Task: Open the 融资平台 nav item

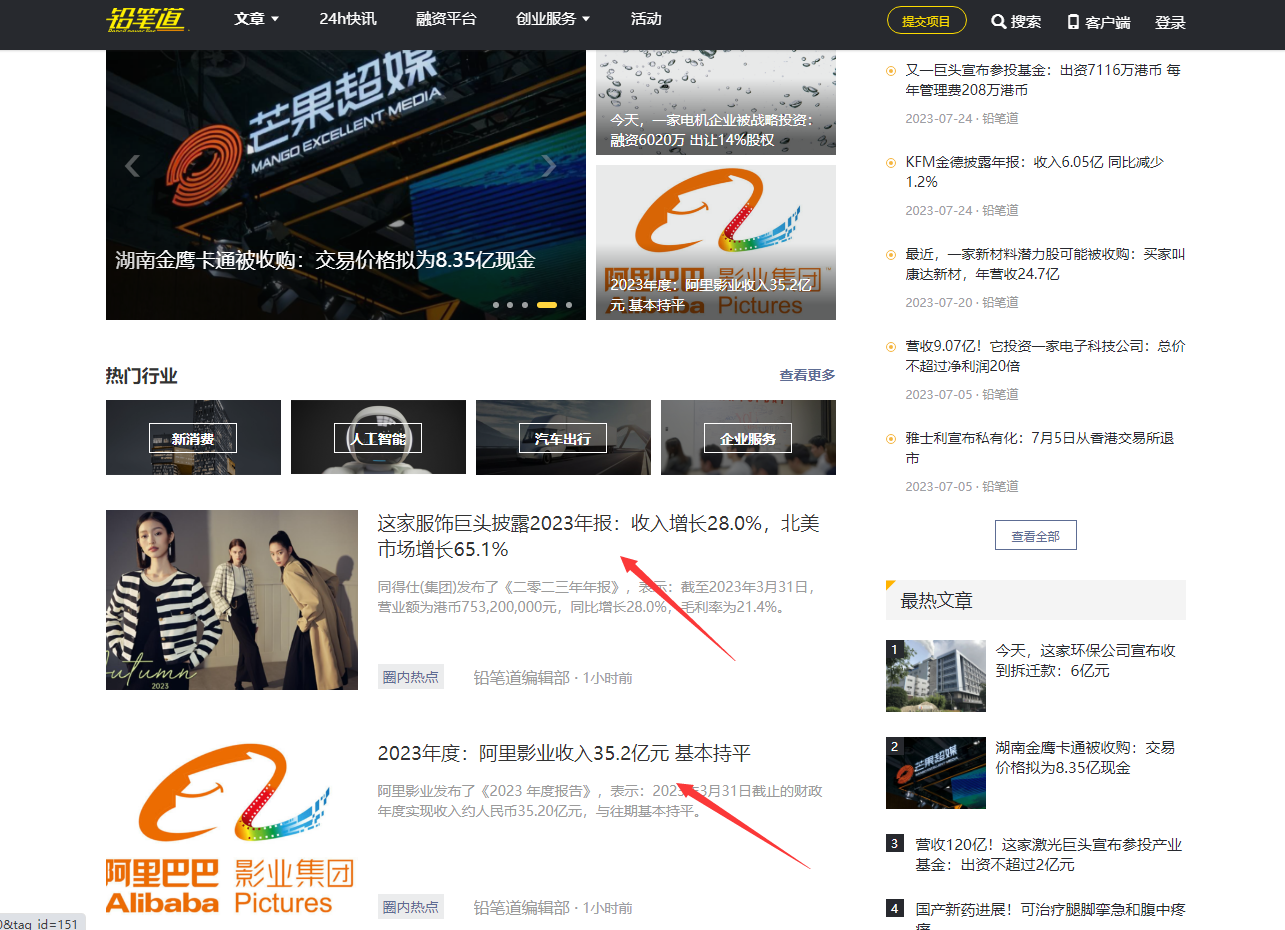Action: (446, 19)
